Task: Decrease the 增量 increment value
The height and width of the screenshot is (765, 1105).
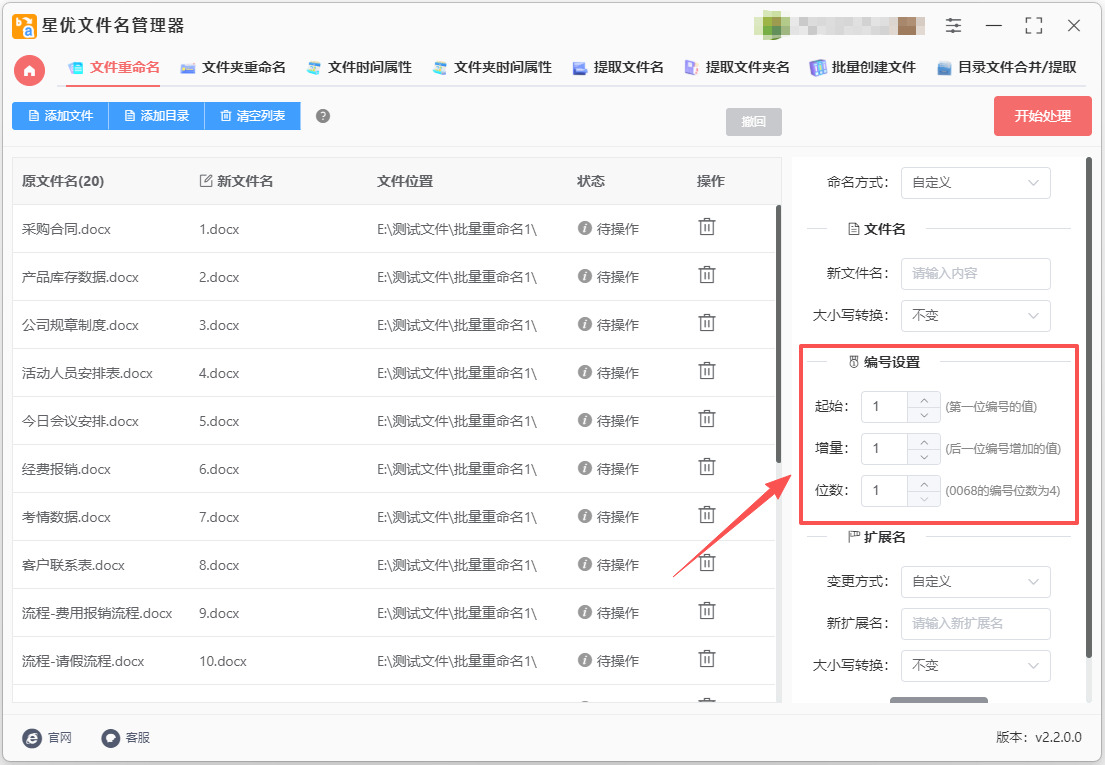Action: [923, 456]
